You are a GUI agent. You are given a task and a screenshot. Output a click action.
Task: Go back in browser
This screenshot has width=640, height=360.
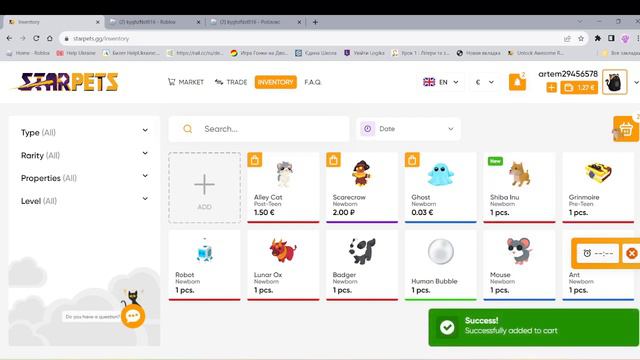pos(9,38)
